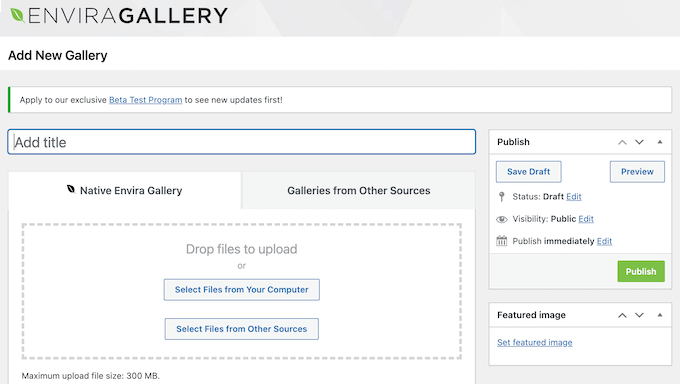Click the leaf icon on Native Envira Gallery tab
The width and height of the screenshot is (680, 384).
coord(71,189)
